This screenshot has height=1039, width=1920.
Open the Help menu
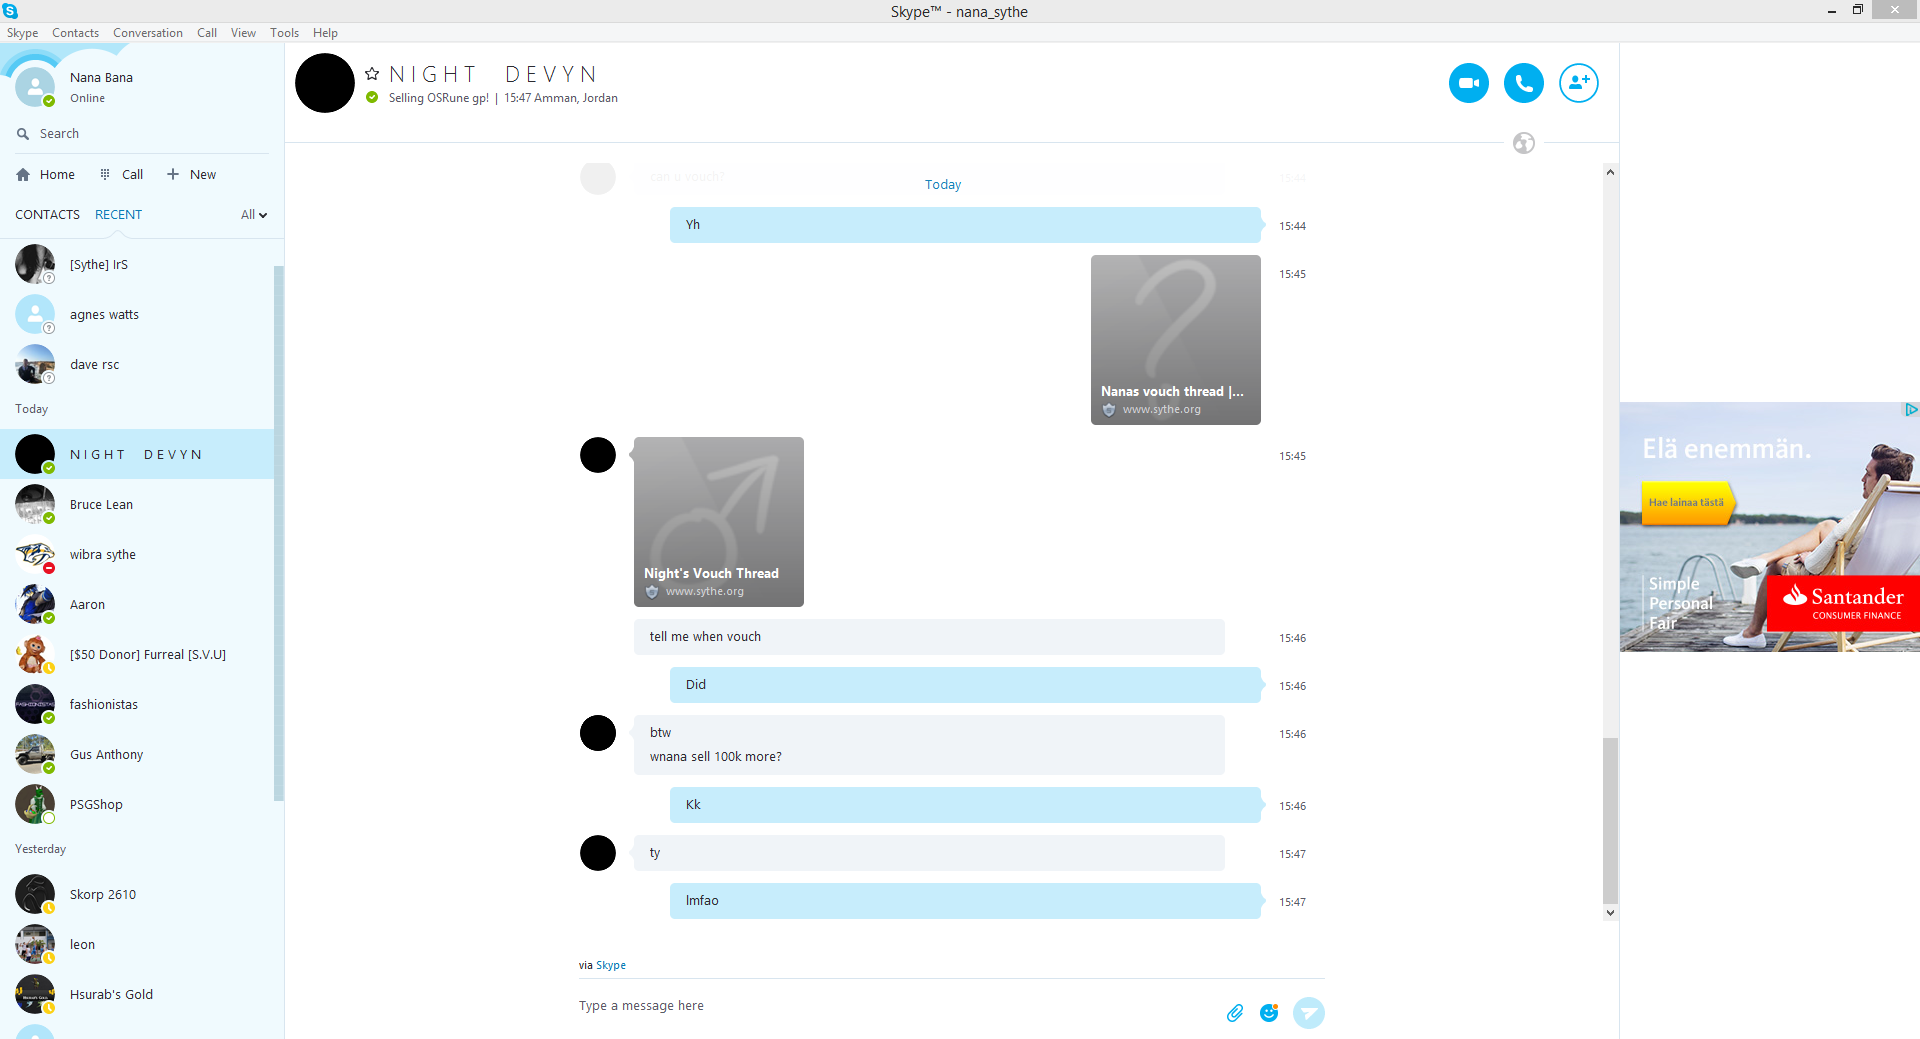point(325,33)
